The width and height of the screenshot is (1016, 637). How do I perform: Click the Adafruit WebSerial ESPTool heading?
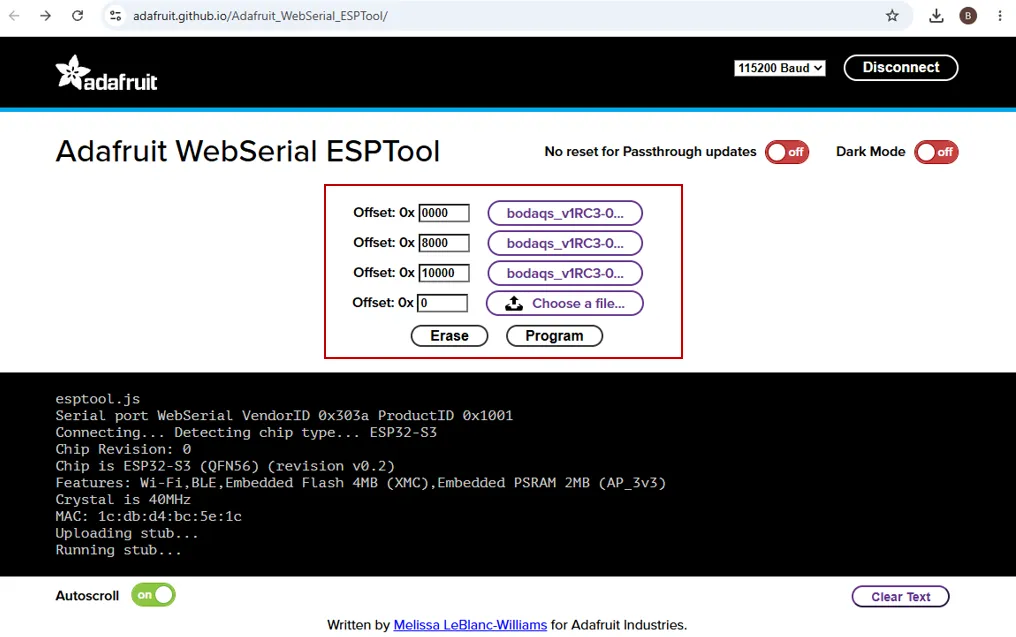[248, 152]
